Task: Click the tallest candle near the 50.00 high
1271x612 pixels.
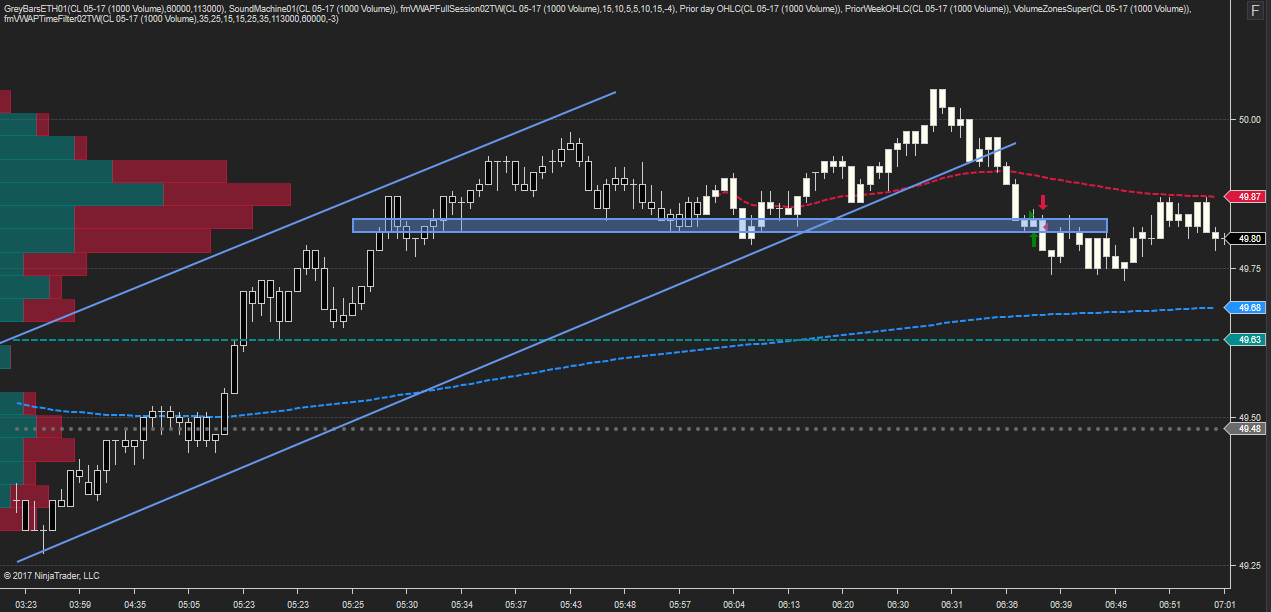Action: click(933, 108)
